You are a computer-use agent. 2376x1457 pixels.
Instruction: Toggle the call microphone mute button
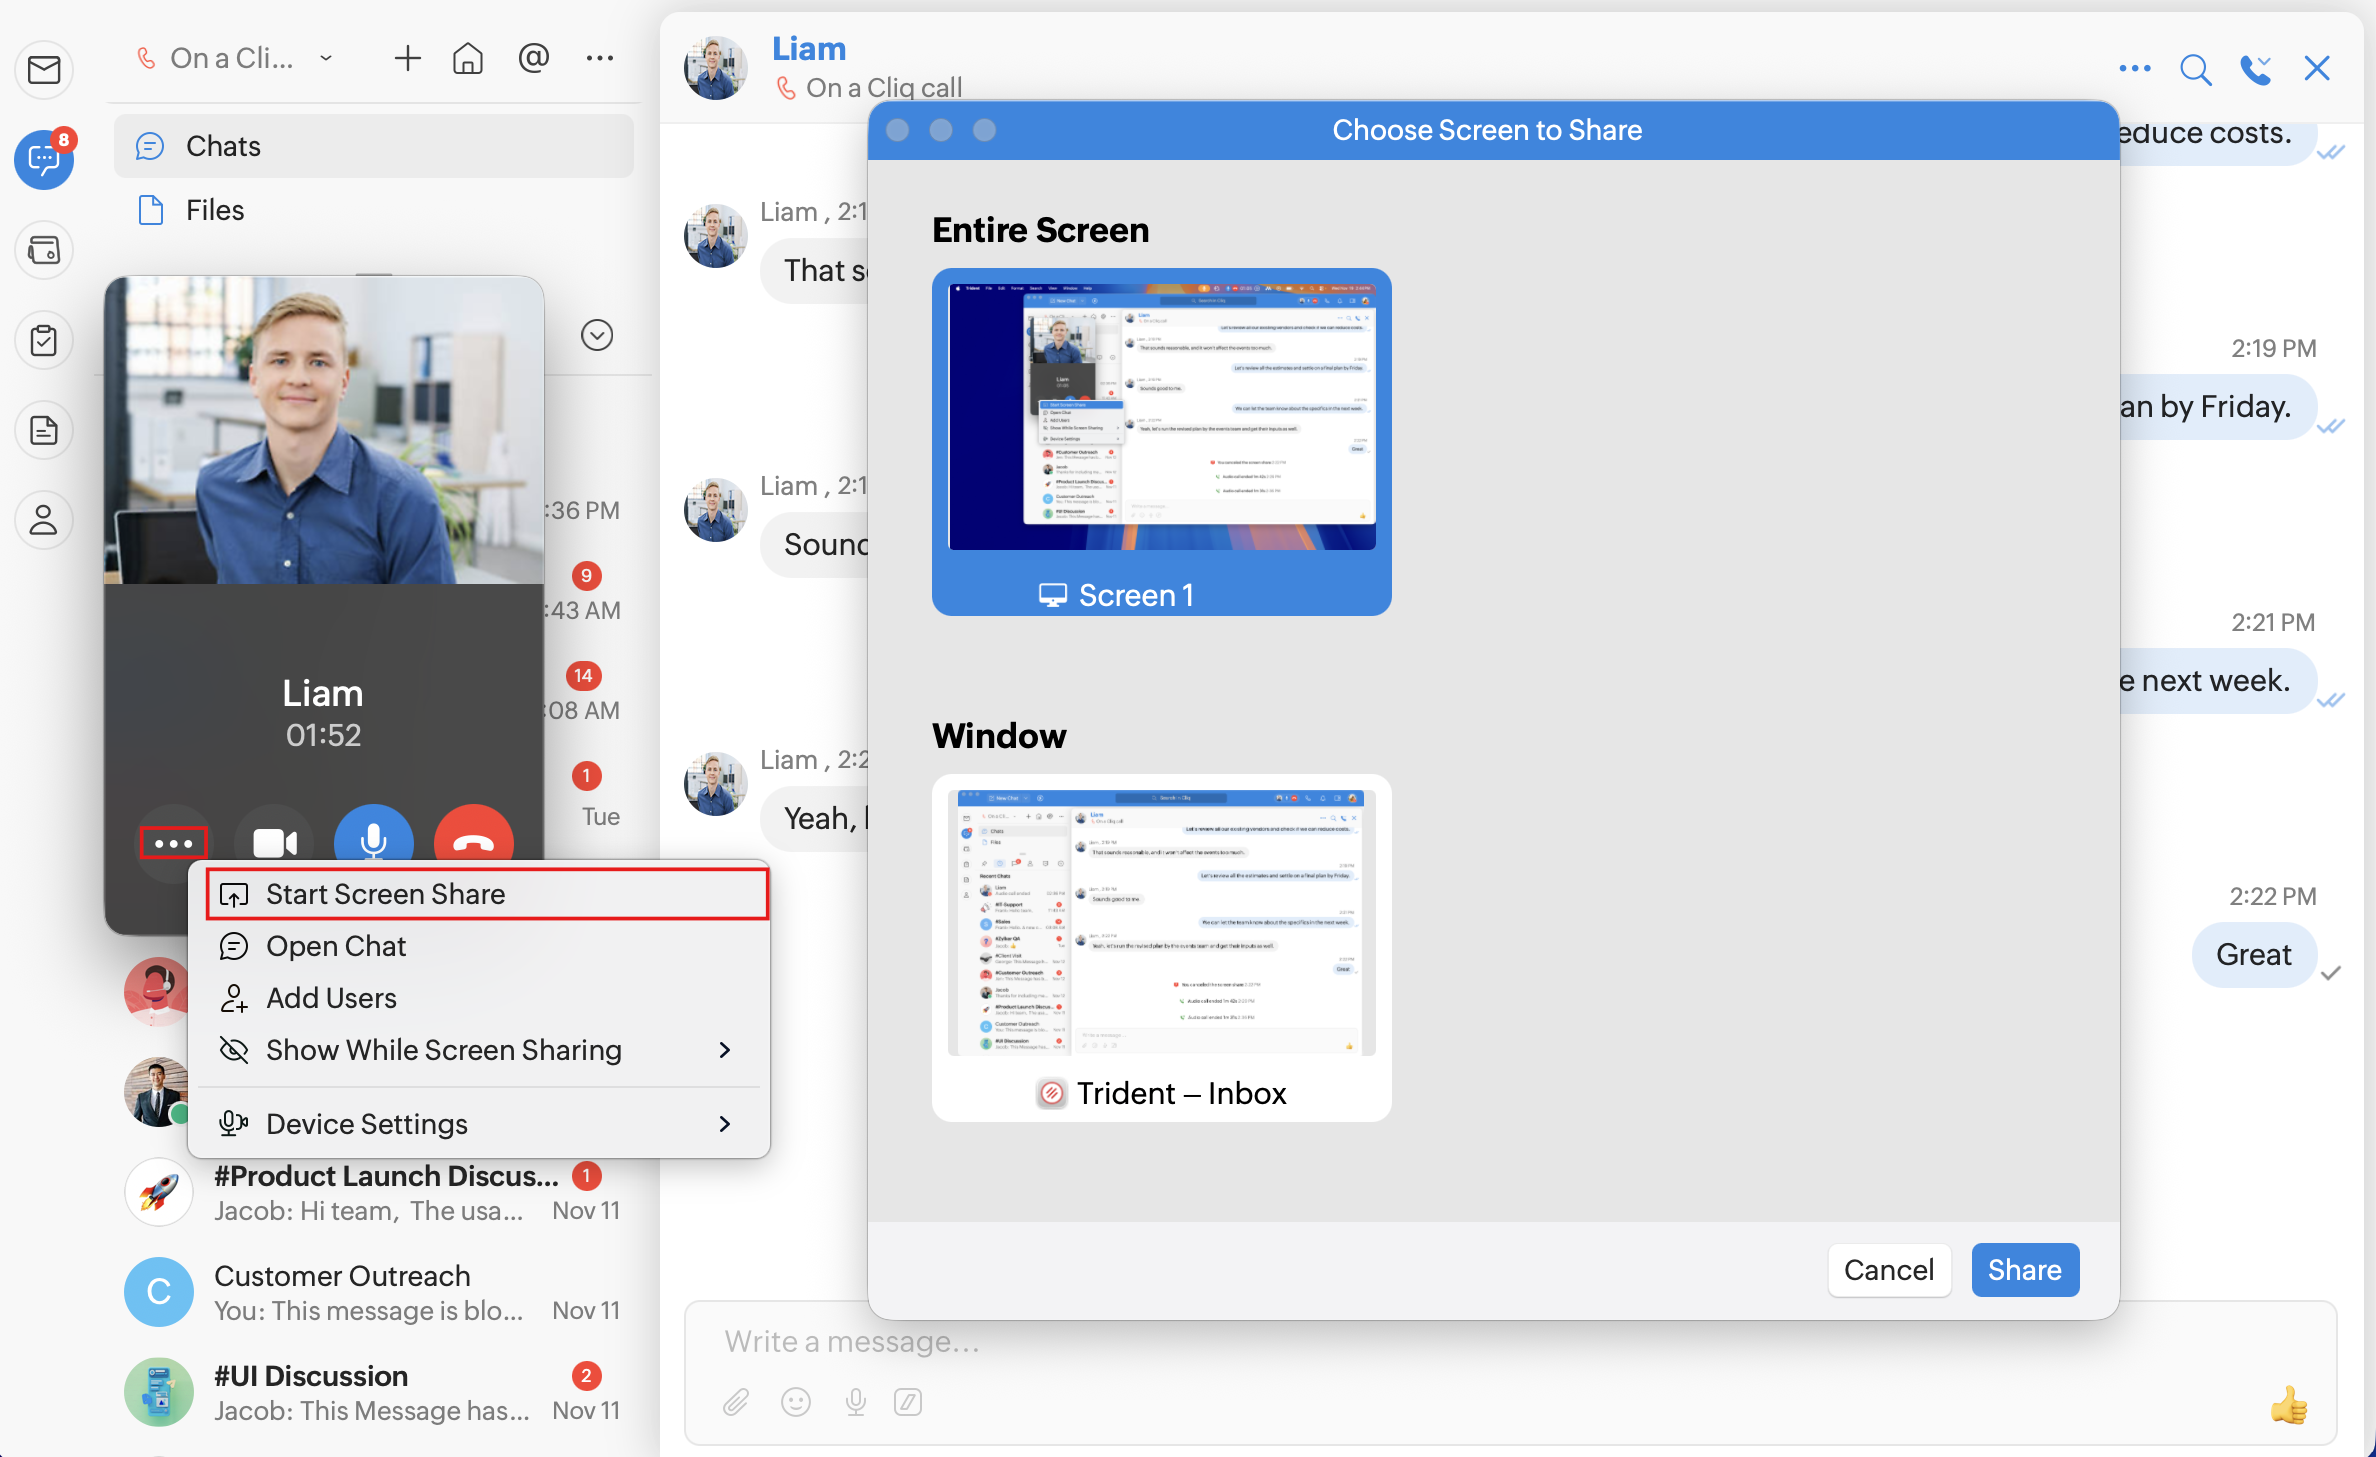click(x=373, y=840)
